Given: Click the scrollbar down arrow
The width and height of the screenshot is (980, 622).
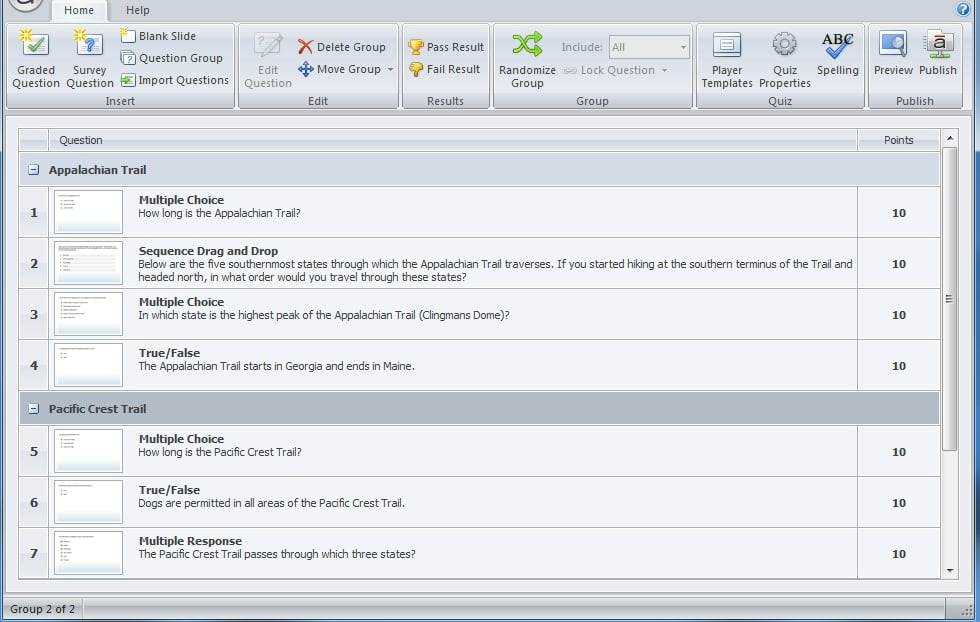Looking at the screenshot, I should click(x=950, y=571).
